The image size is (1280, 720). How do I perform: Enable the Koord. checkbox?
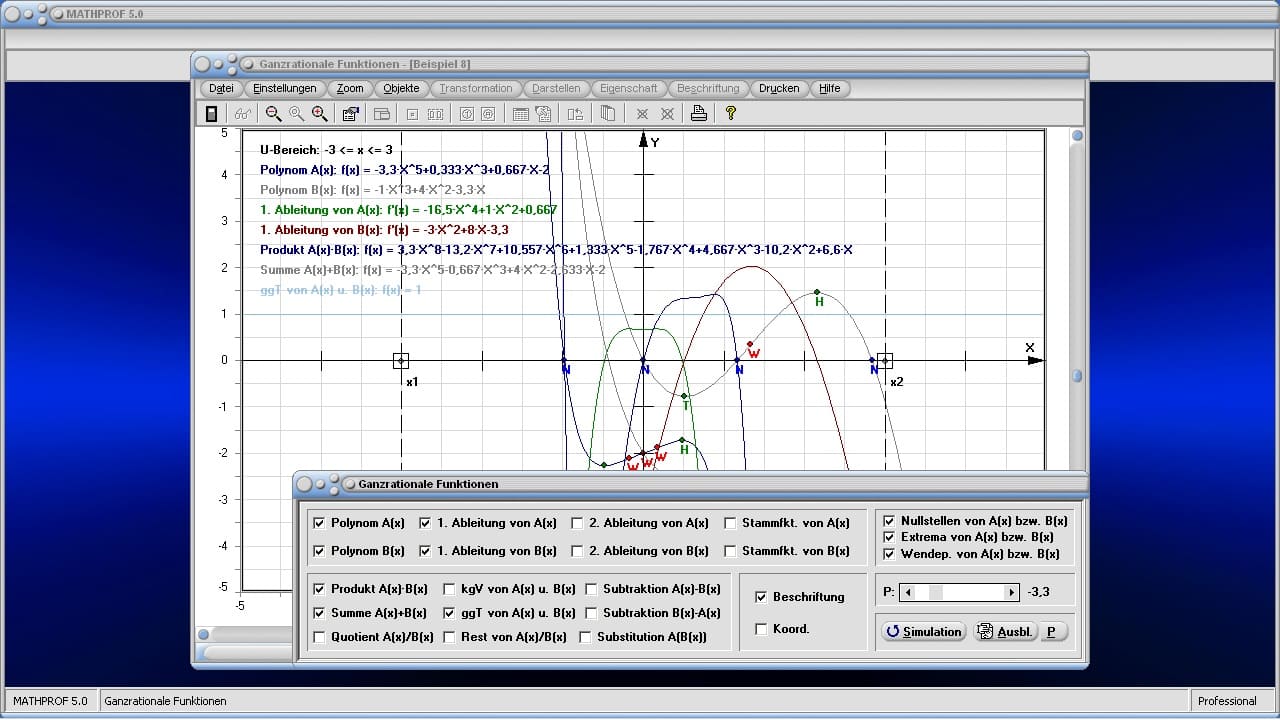761,629
